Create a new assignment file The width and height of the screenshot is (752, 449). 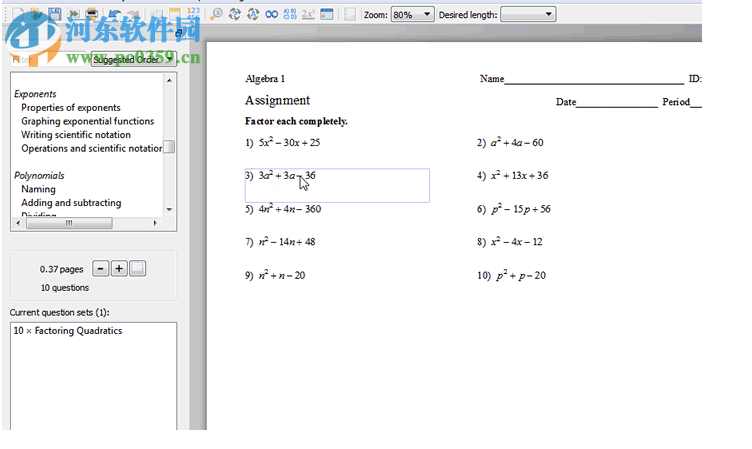pyautogui.click(x=18, y=14)
